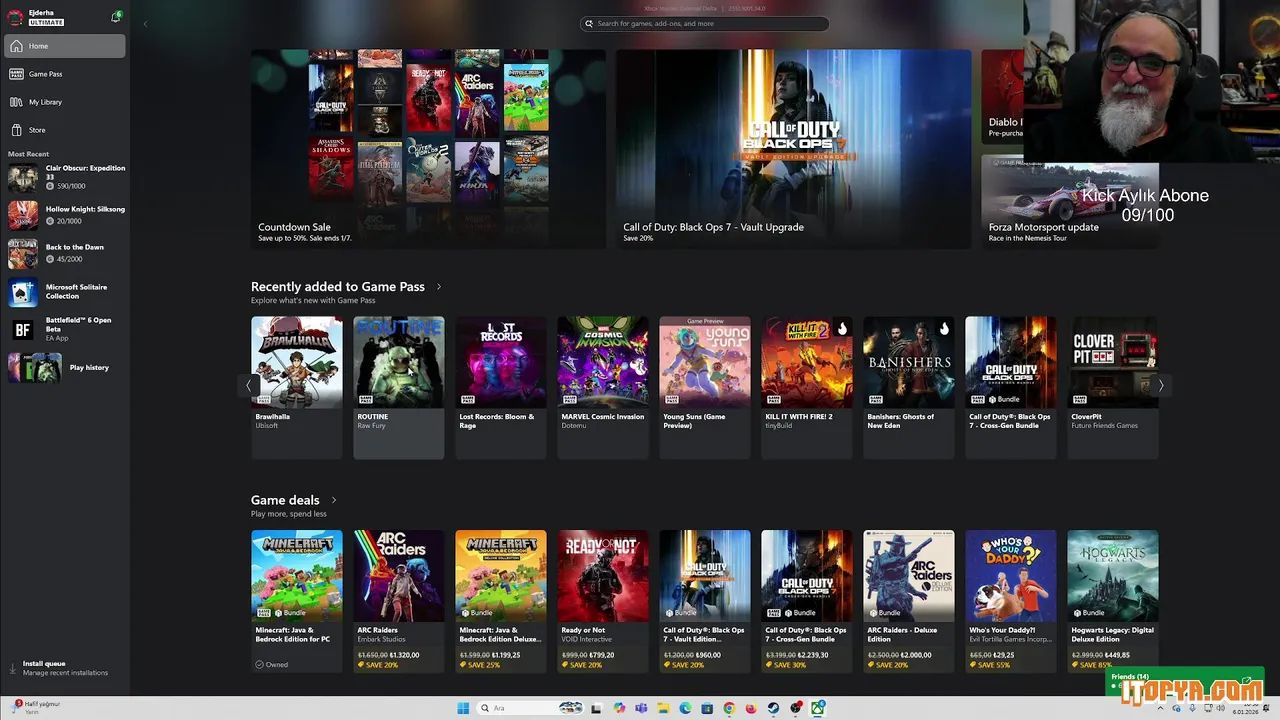The width and height of the screenshot is (1280, 720).
Task: Open the Ready or Not deal card
Action: 602,601
